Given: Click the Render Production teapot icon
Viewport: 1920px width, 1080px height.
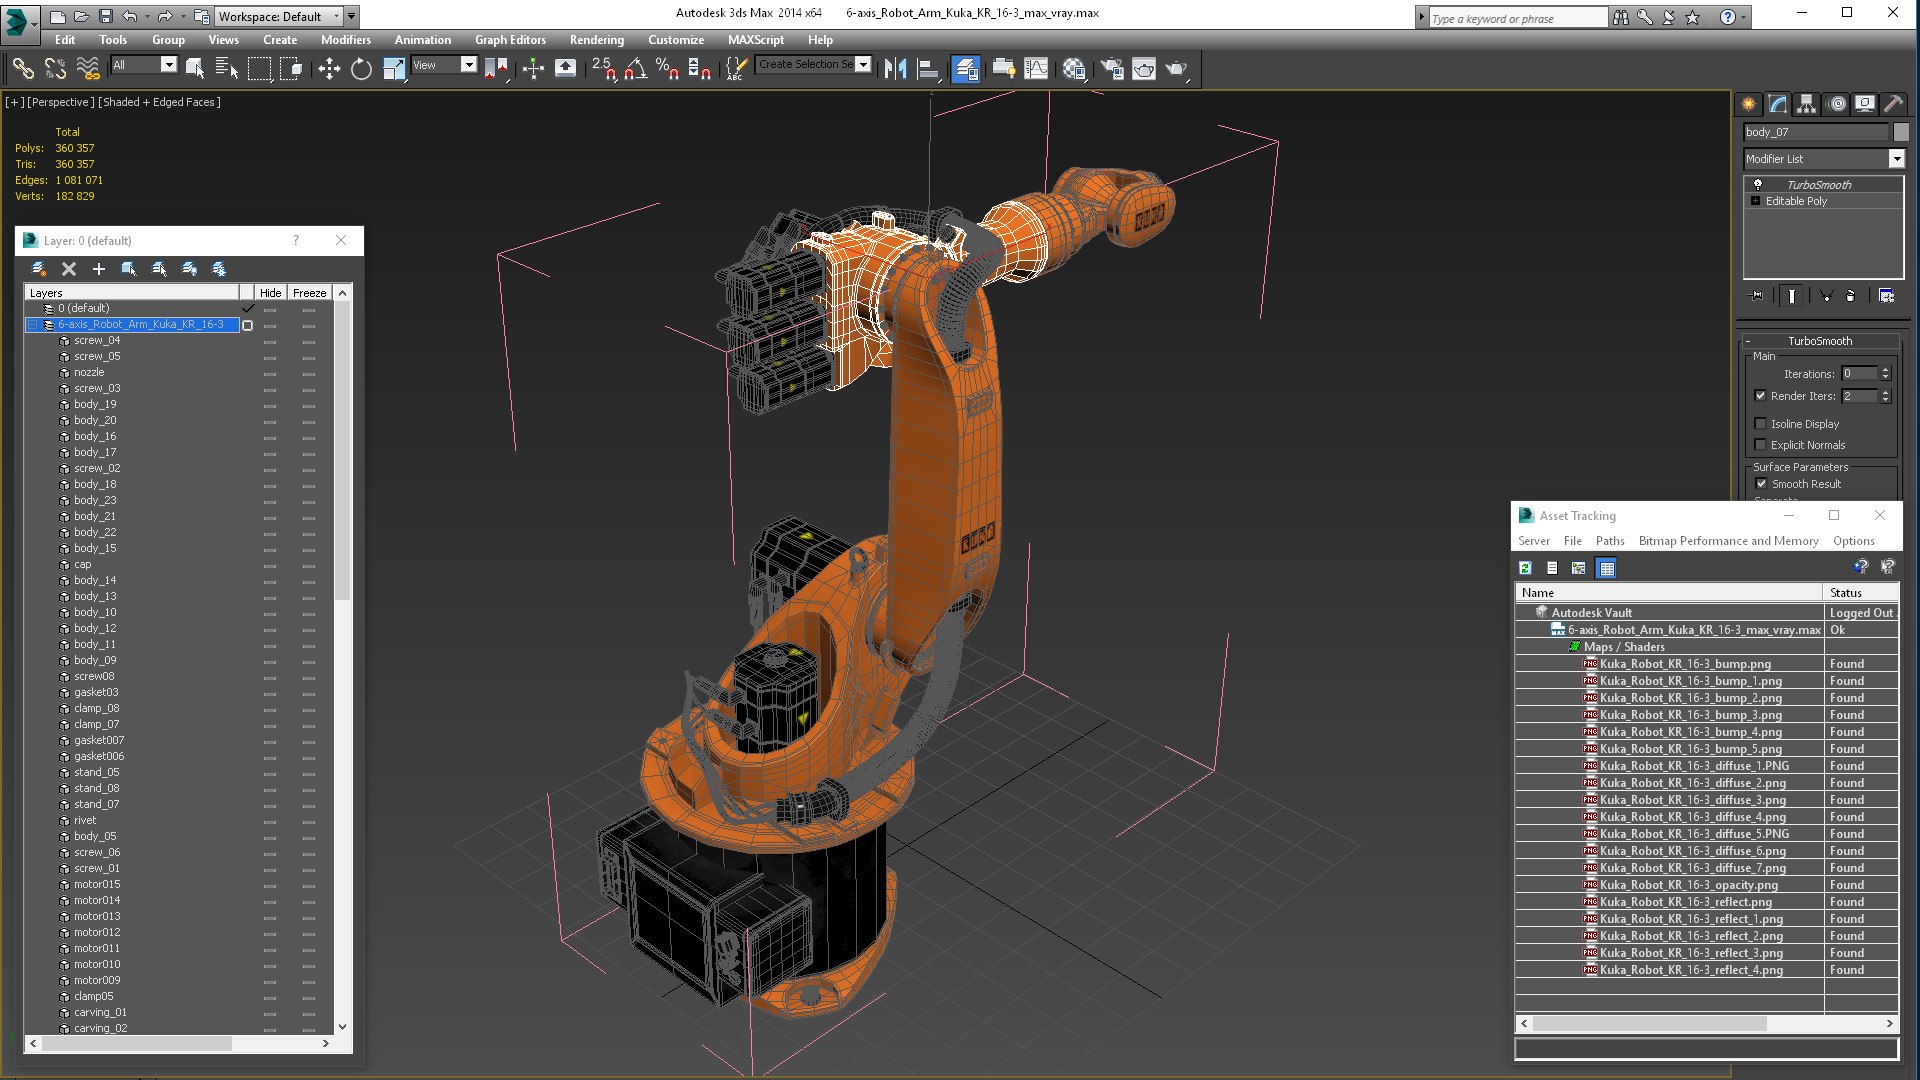Looking at the screenshot, I should [1177, 68].
